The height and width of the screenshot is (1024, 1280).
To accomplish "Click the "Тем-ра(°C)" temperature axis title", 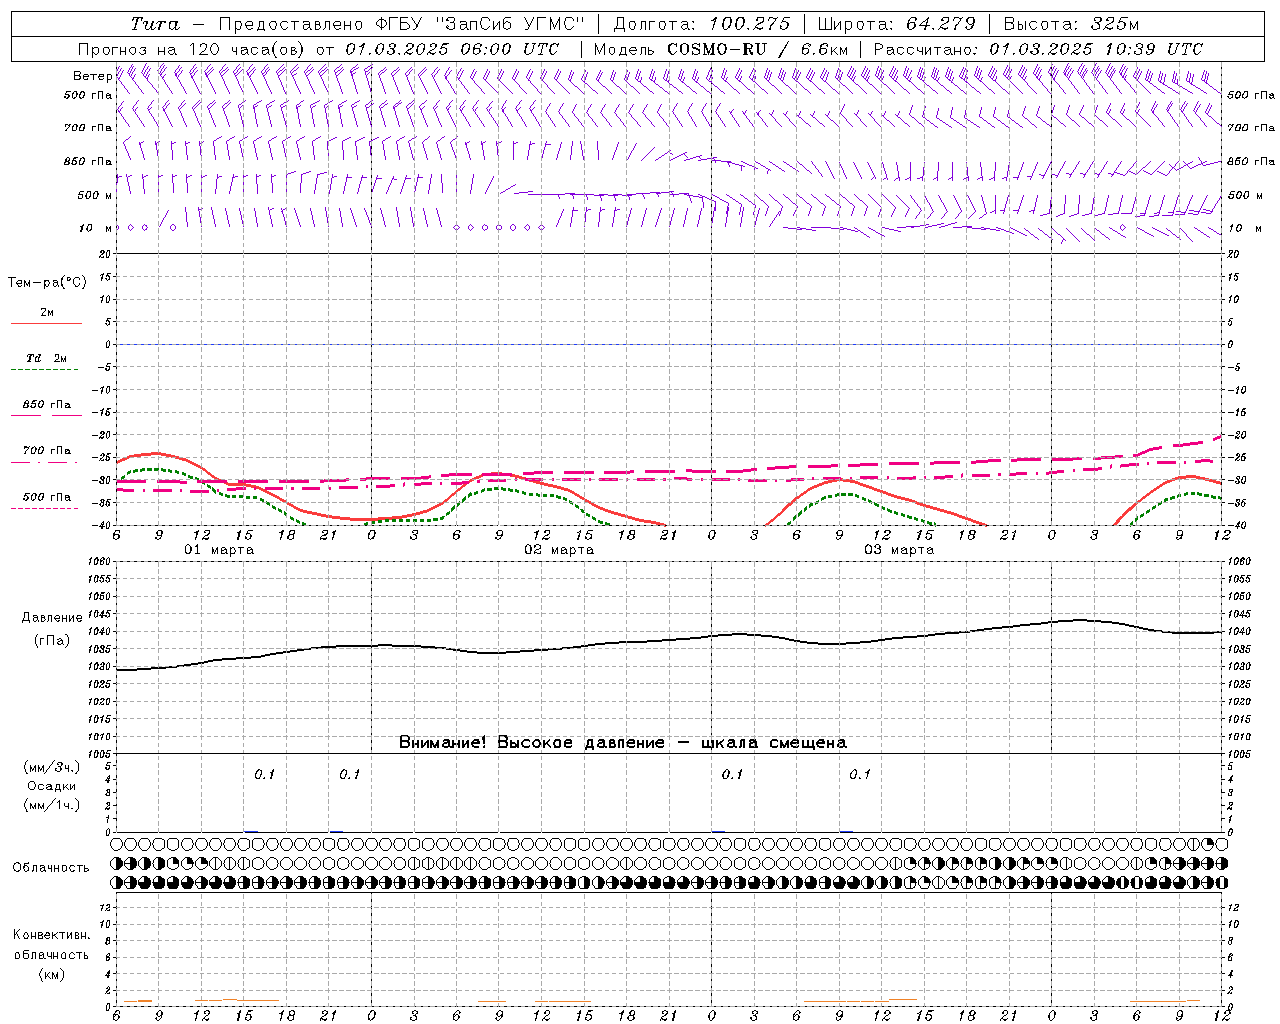I will [47, 283].
